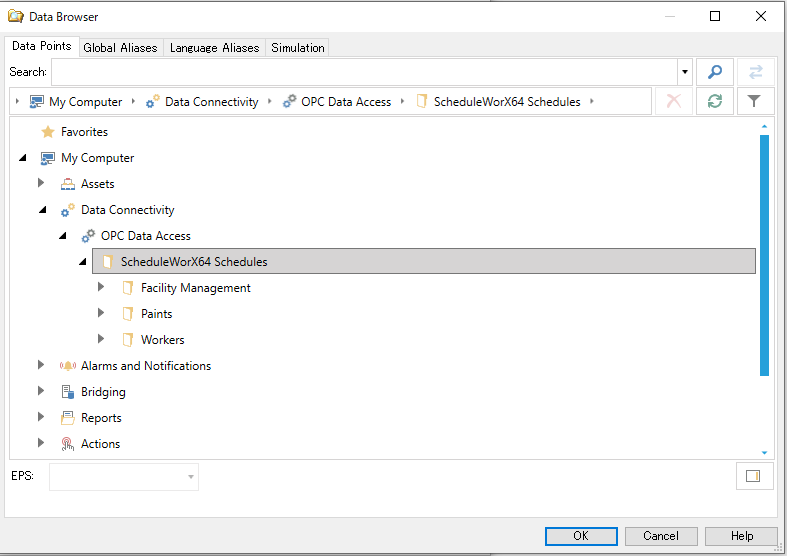The image size is (787, 556).
Task: Click the blue vertical scrollbar thumb
Action: (764, 255)
